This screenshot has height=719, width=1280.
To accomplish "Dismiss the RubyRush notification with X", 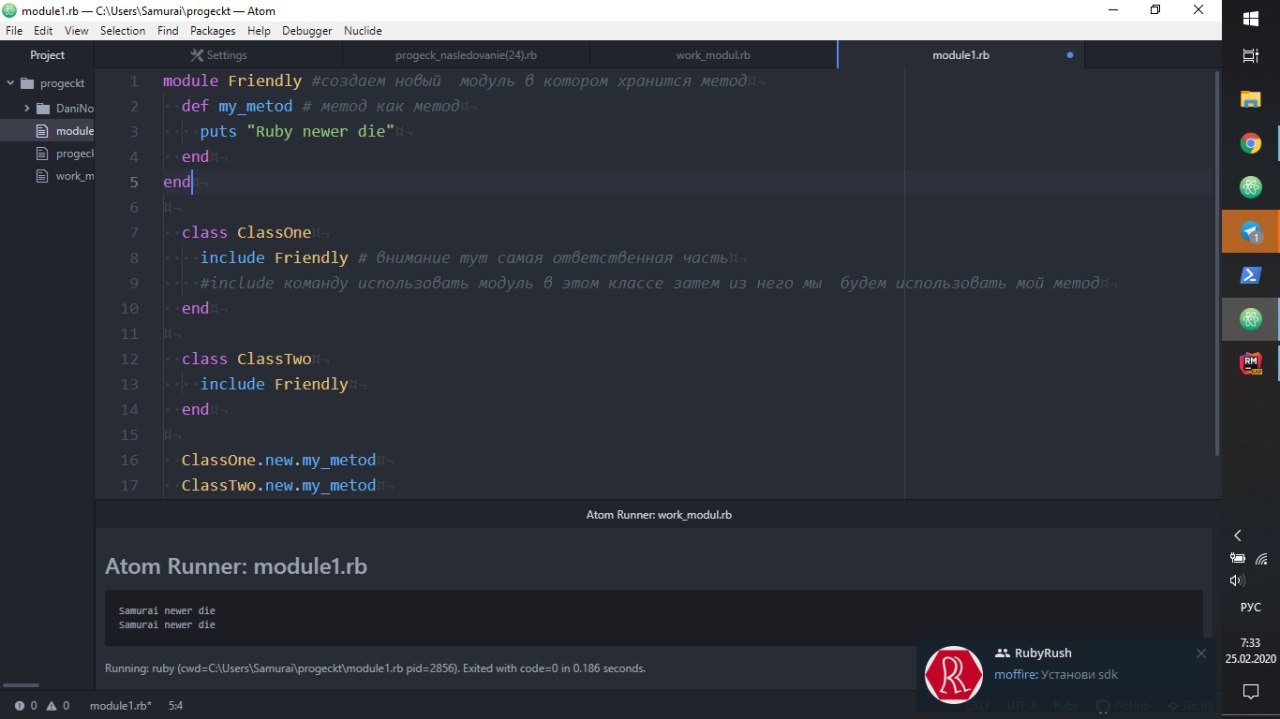I will [x=1201, y=653].
